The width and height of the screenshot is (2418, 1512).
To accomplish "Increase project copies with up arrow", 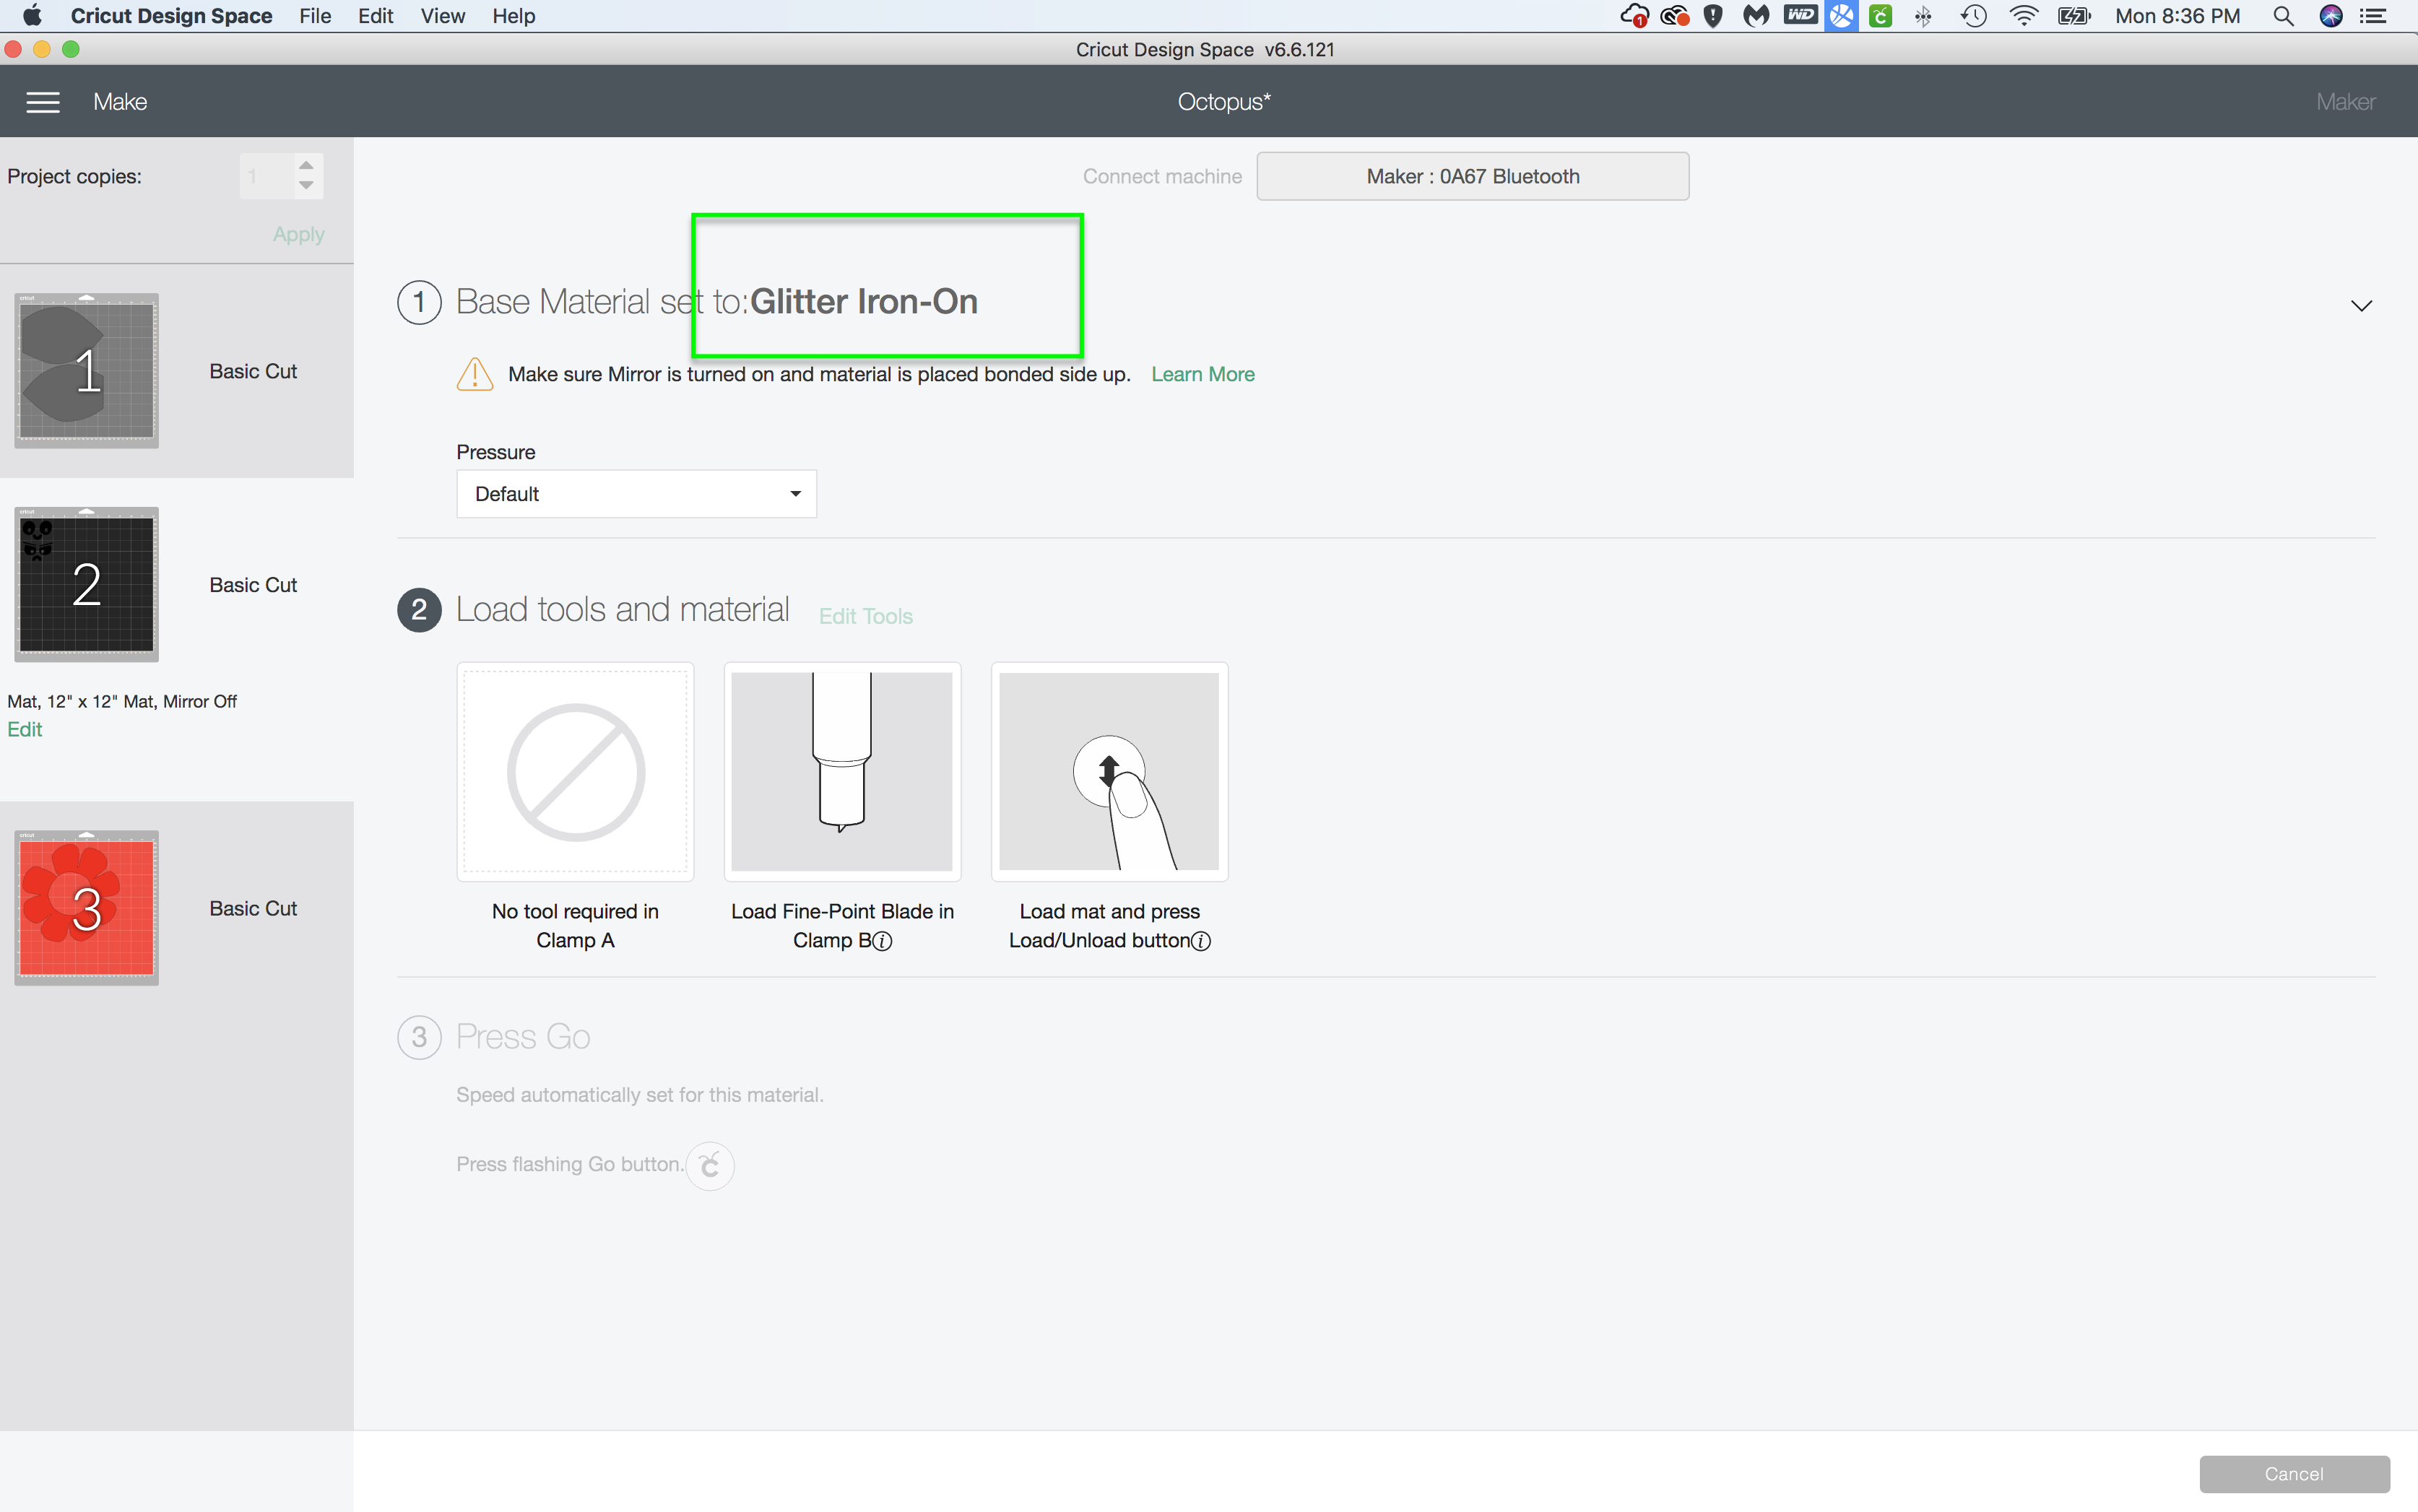I will (306, 165).
